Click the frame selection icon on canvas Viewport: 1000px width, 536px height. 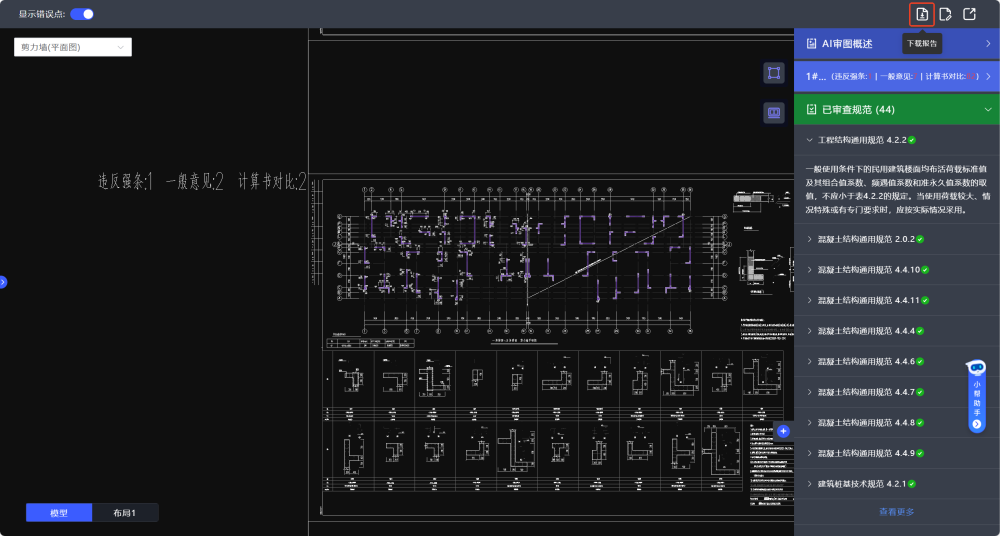774,73
